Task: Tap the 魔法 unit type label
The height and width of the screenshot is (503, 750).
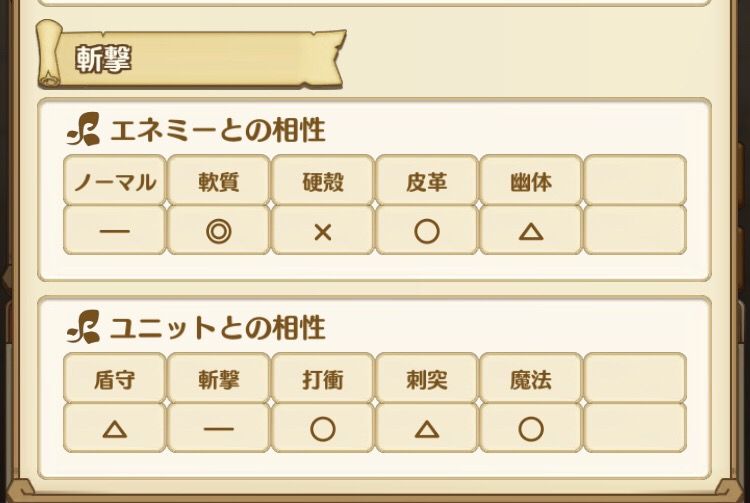Action: 531,379
